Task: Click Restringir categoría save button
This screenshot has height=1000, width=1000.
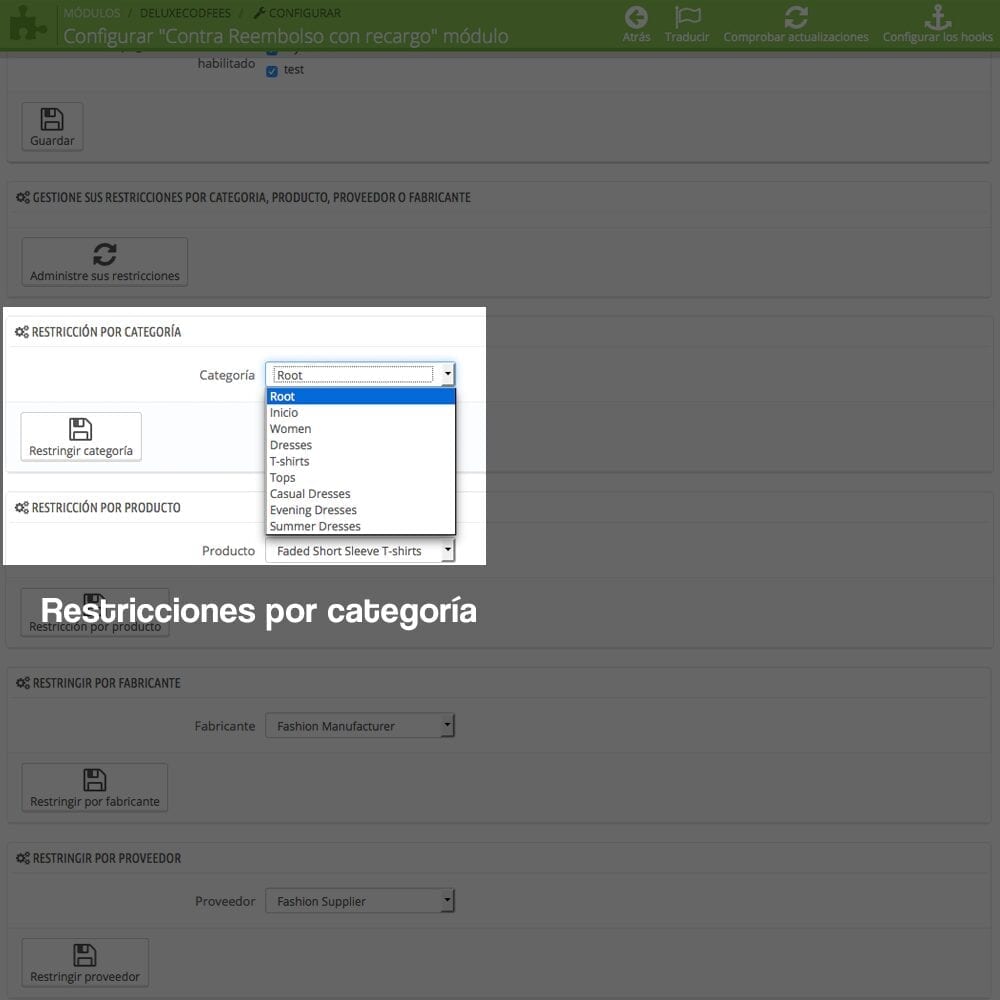Action: coord(81,437)
